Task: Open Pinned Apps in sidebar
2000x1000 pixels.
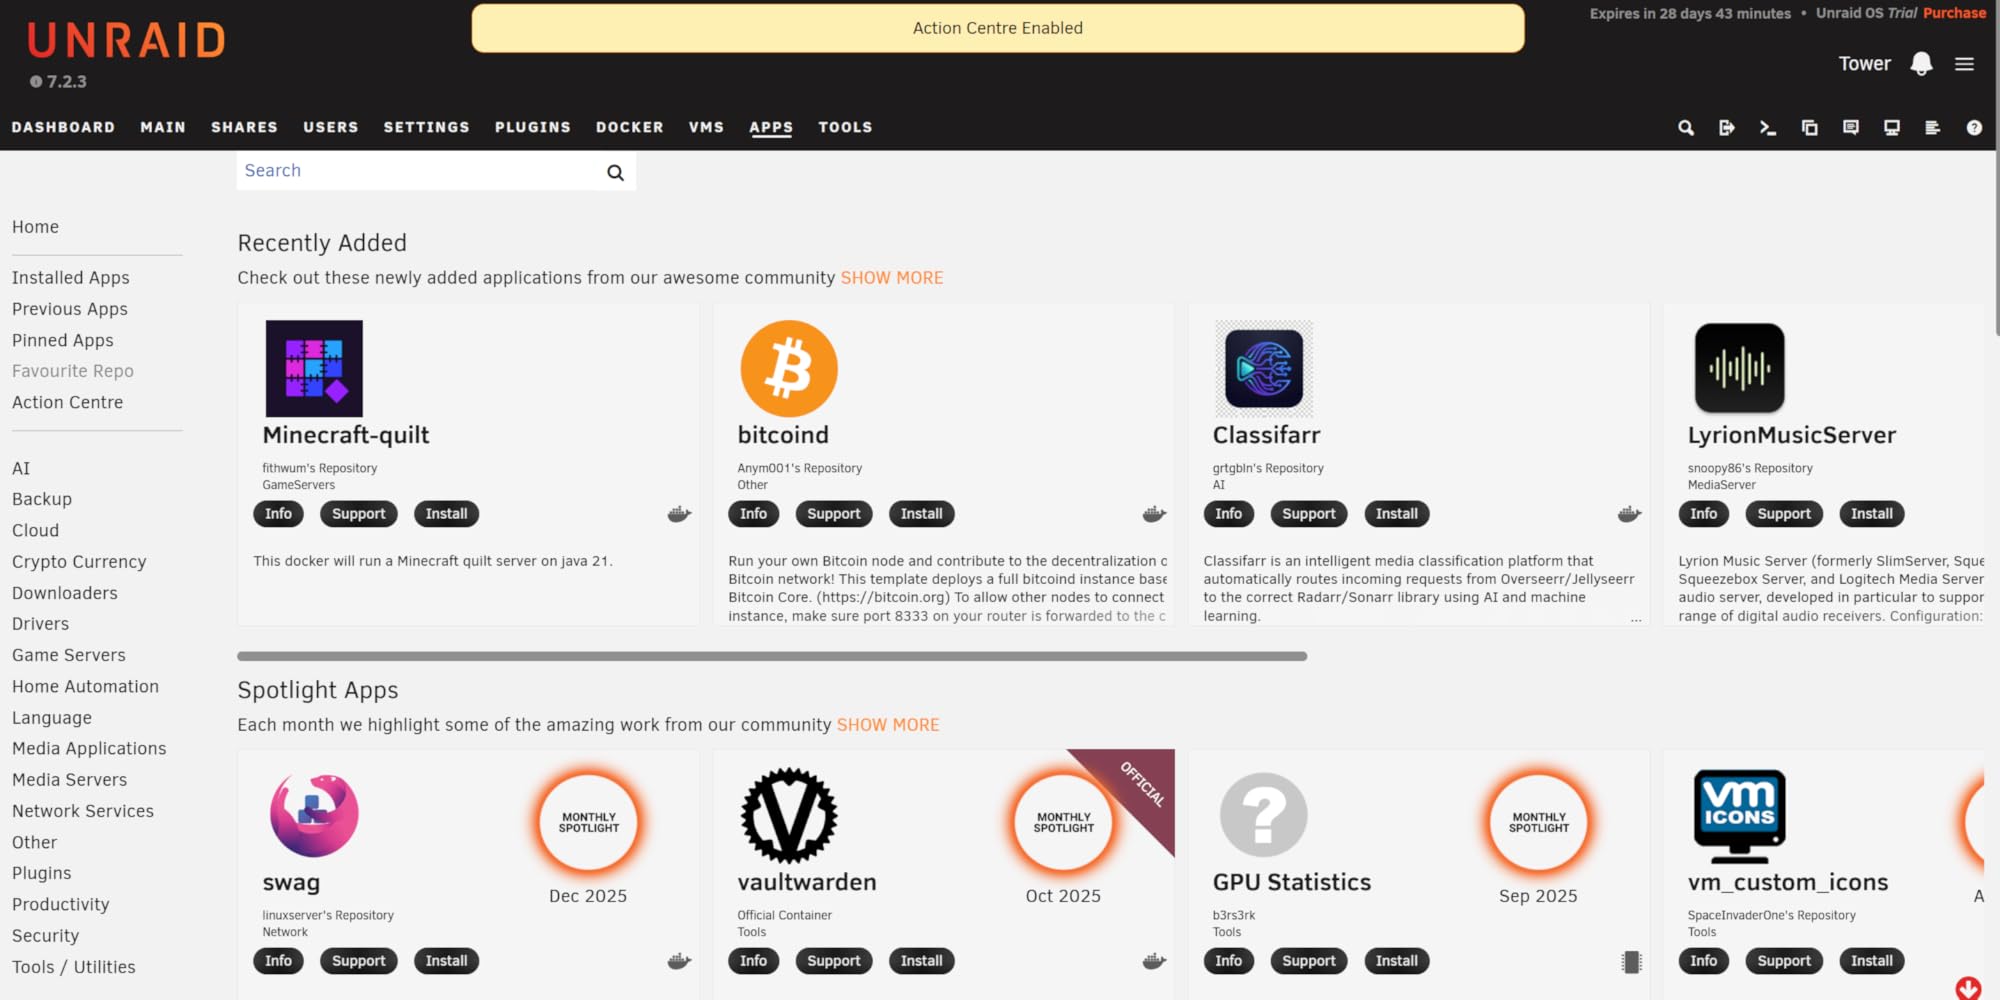Action: (63, 340)
